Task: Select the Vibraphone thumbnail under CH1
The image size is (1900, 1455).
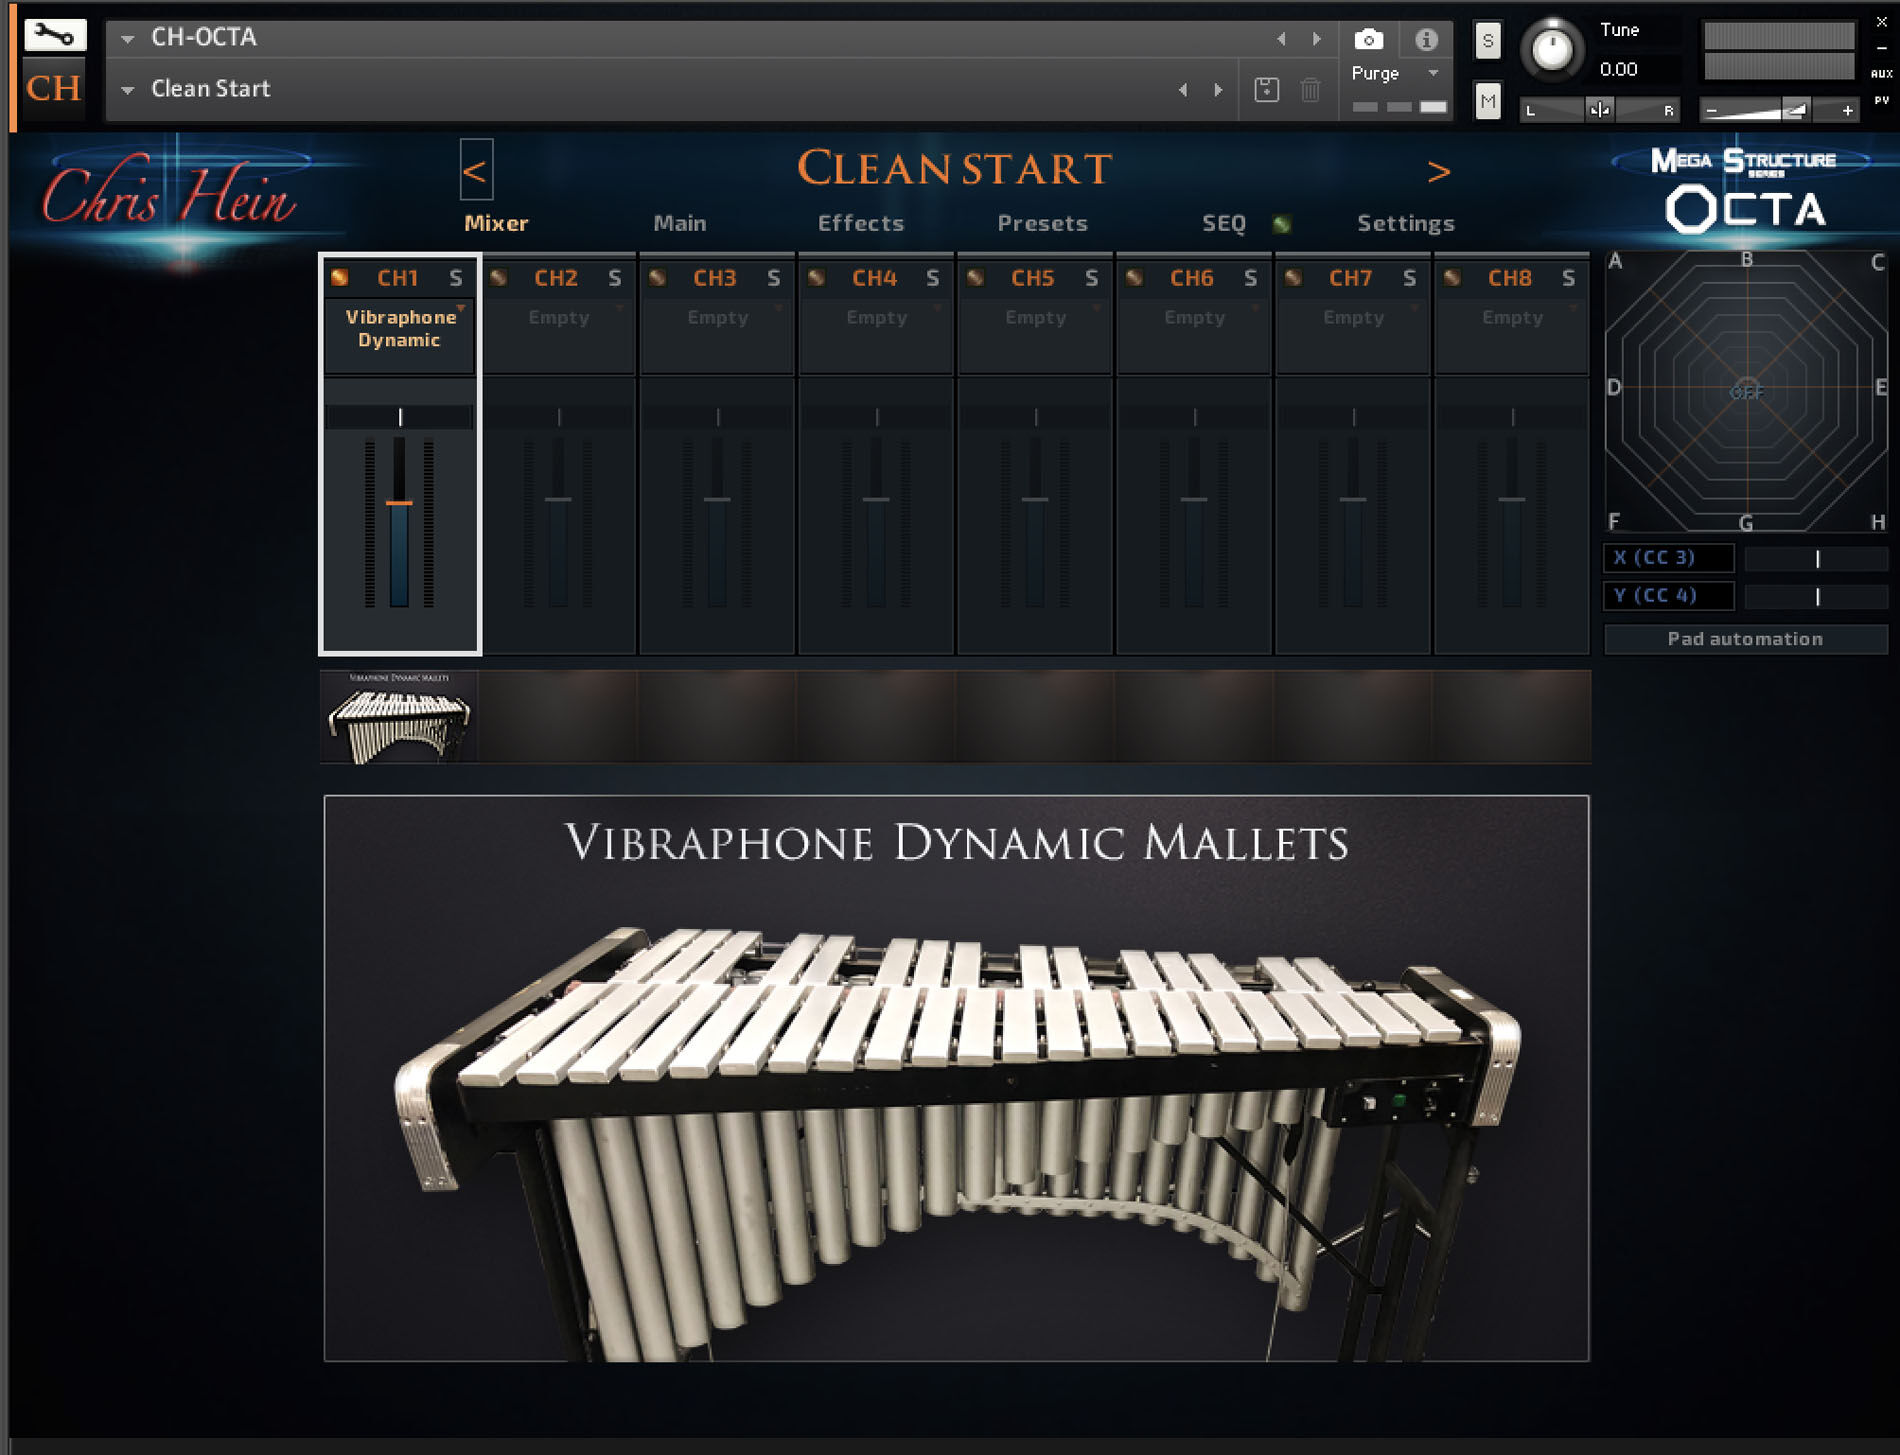Action: pos(399,718)
